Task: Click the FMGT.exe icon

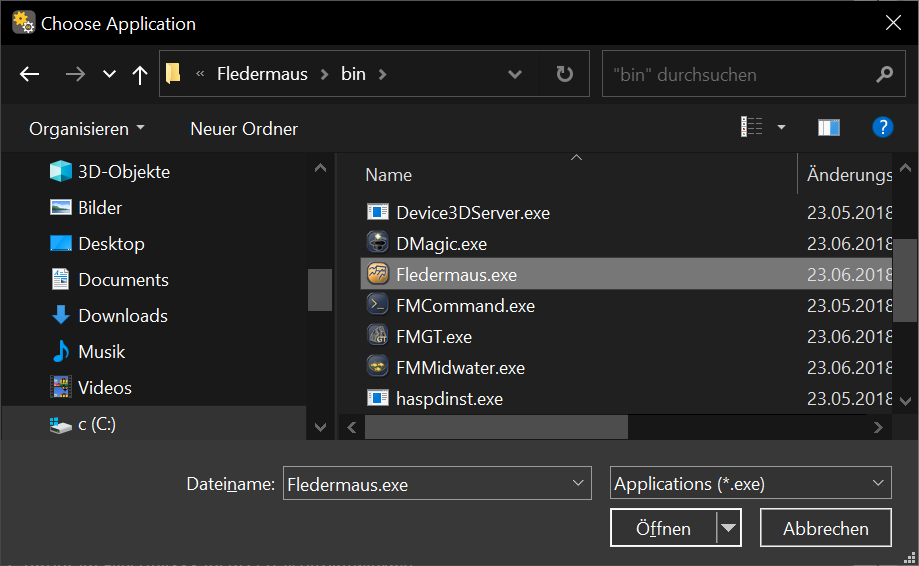Action: tap(377, 335)
